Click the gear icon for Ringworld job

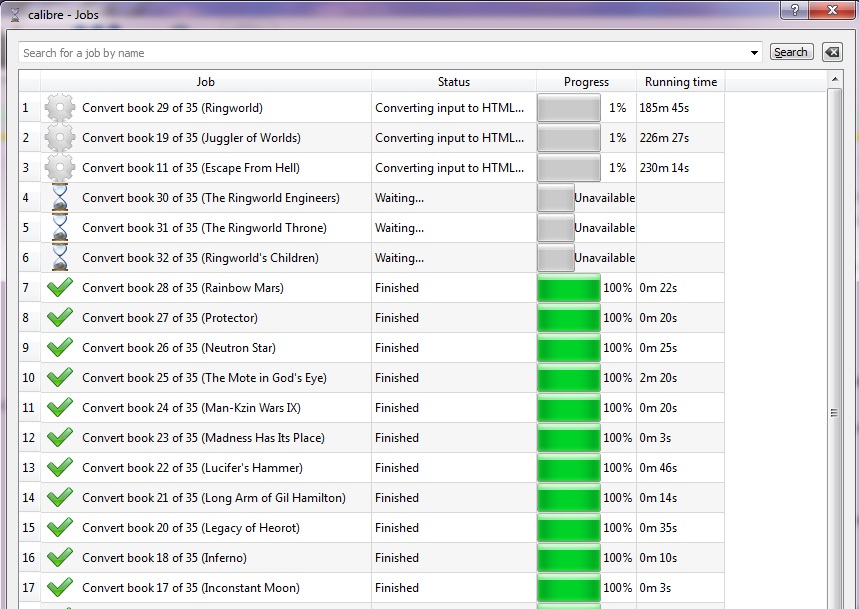(x=60, y=108)
